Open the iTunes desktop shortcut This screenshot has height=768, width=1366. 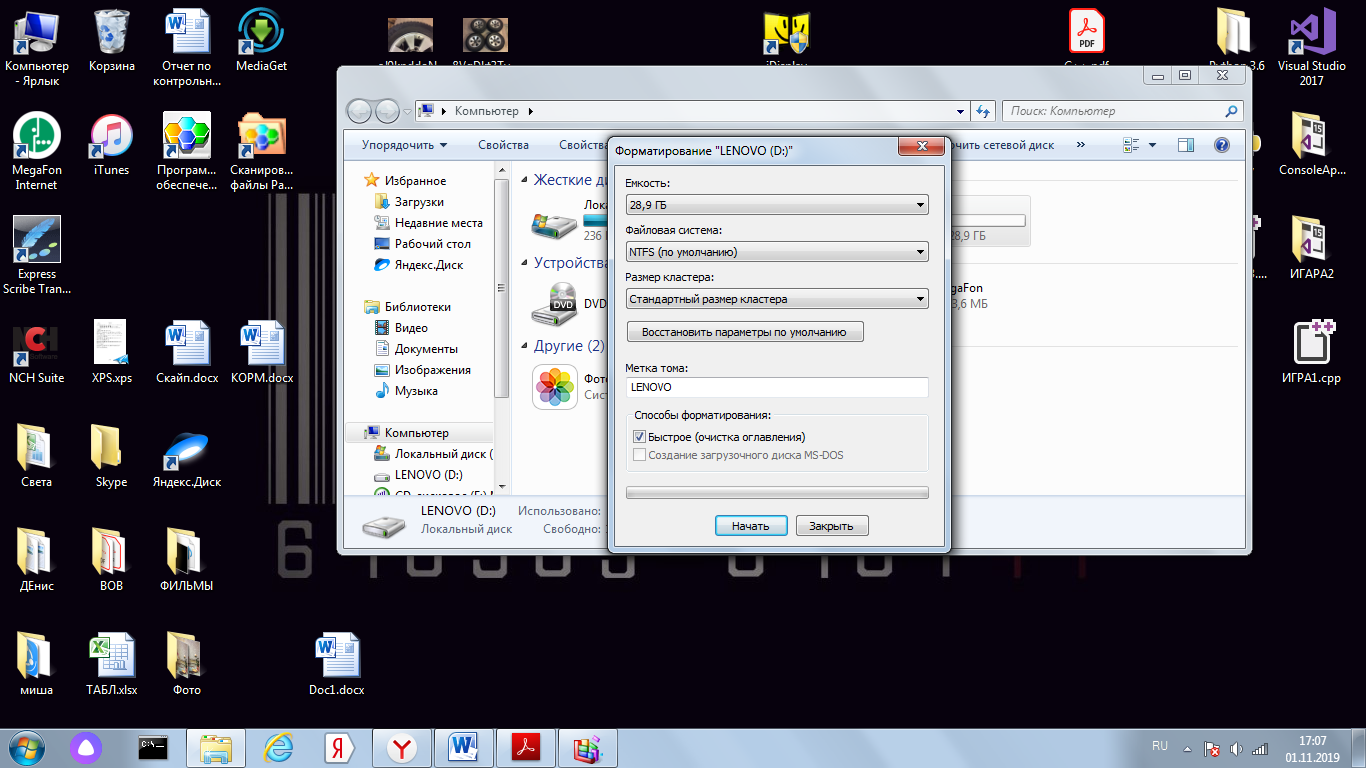[111, 145]
